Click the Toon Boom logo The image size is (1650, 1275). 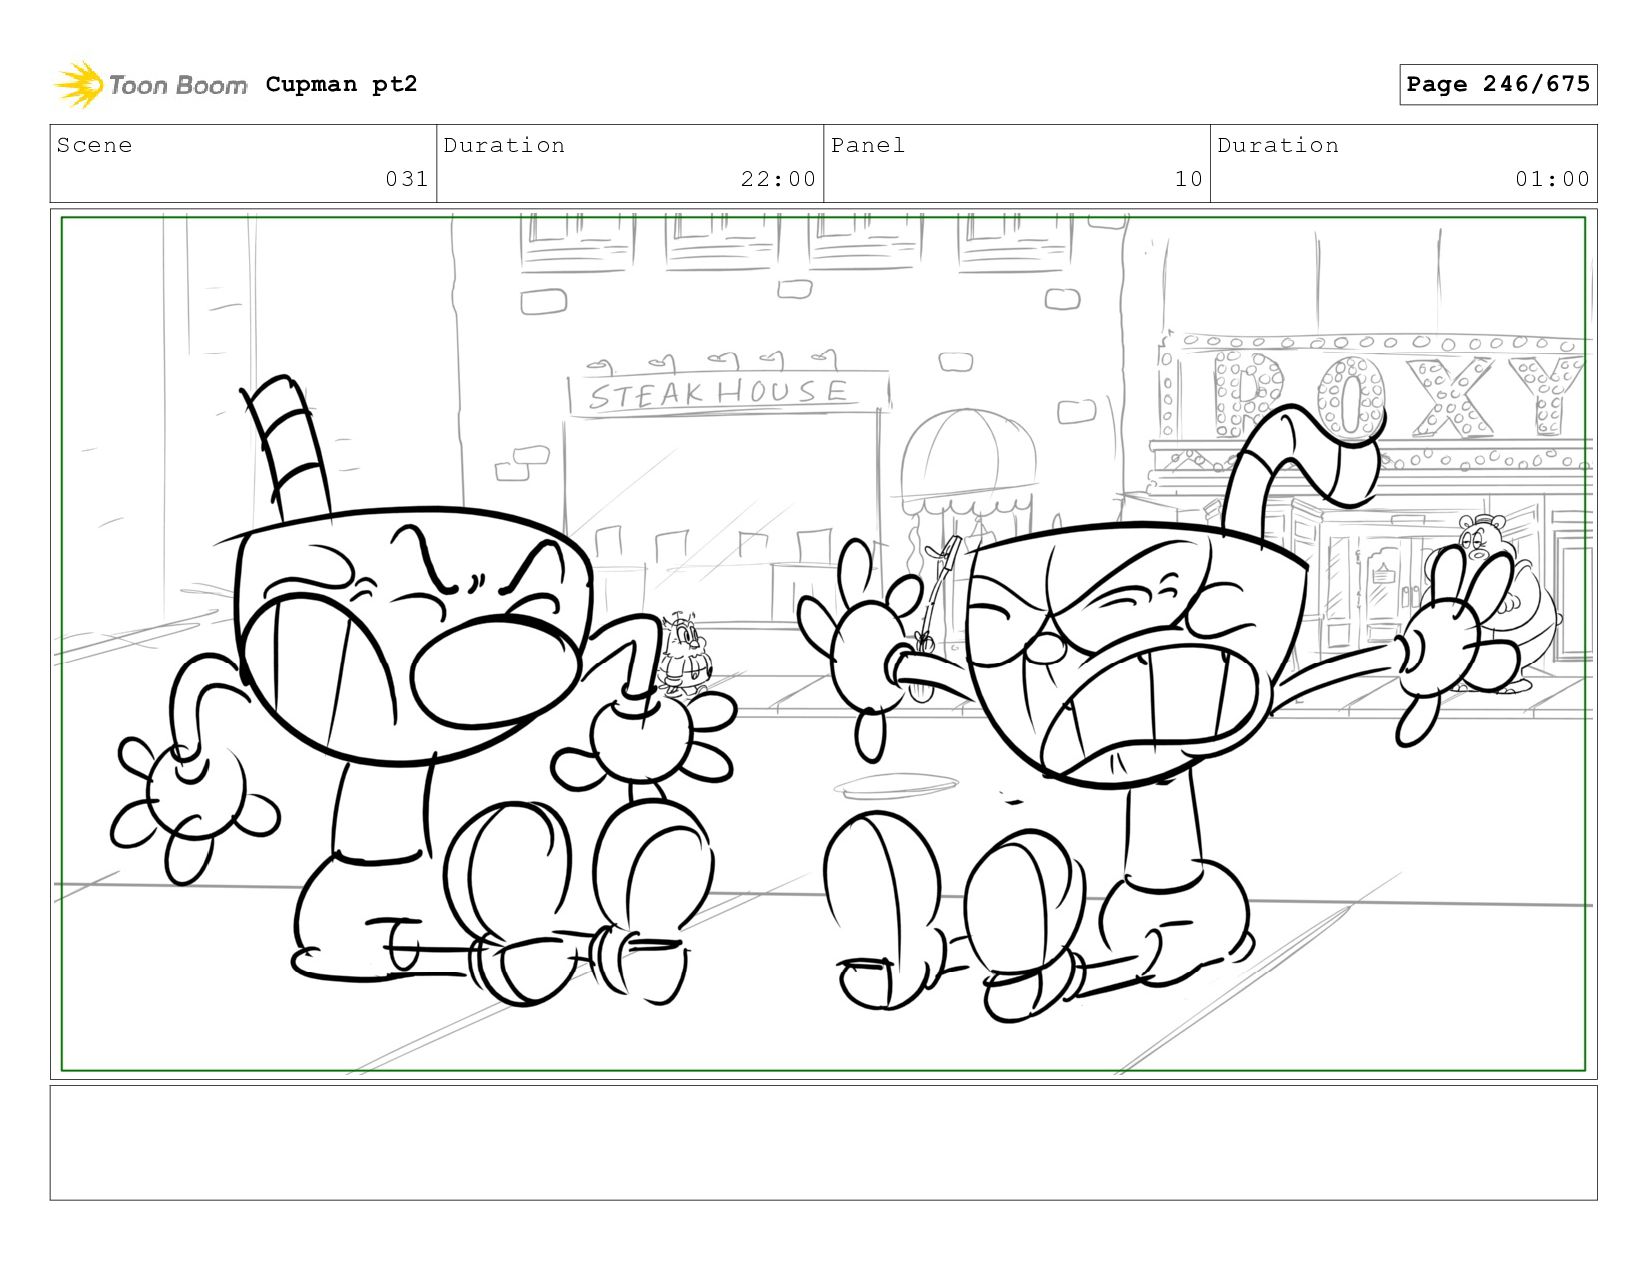150,85
